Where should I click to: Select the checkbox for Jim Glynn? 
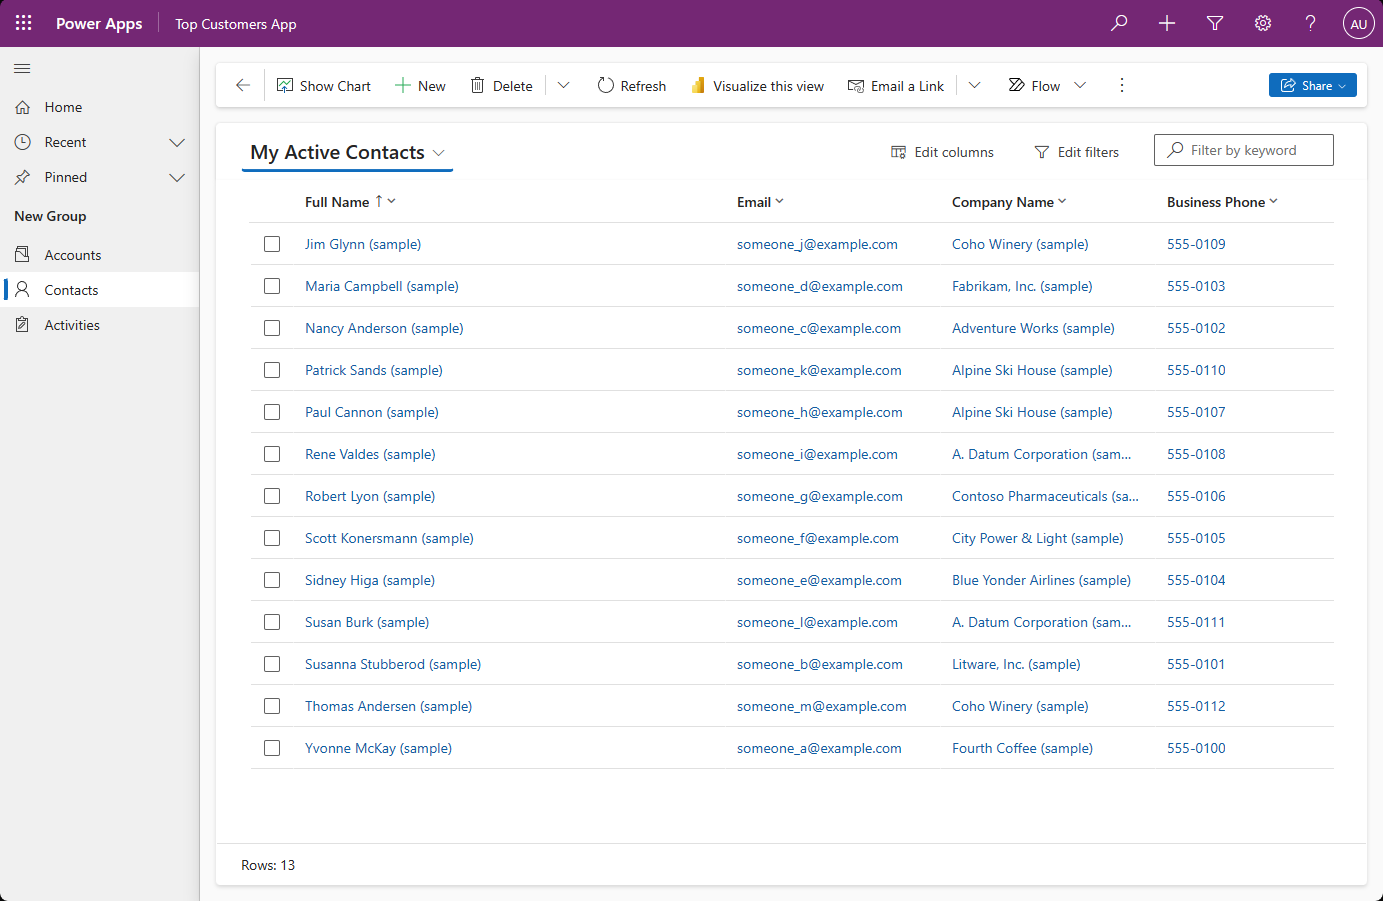click(272, 243)
